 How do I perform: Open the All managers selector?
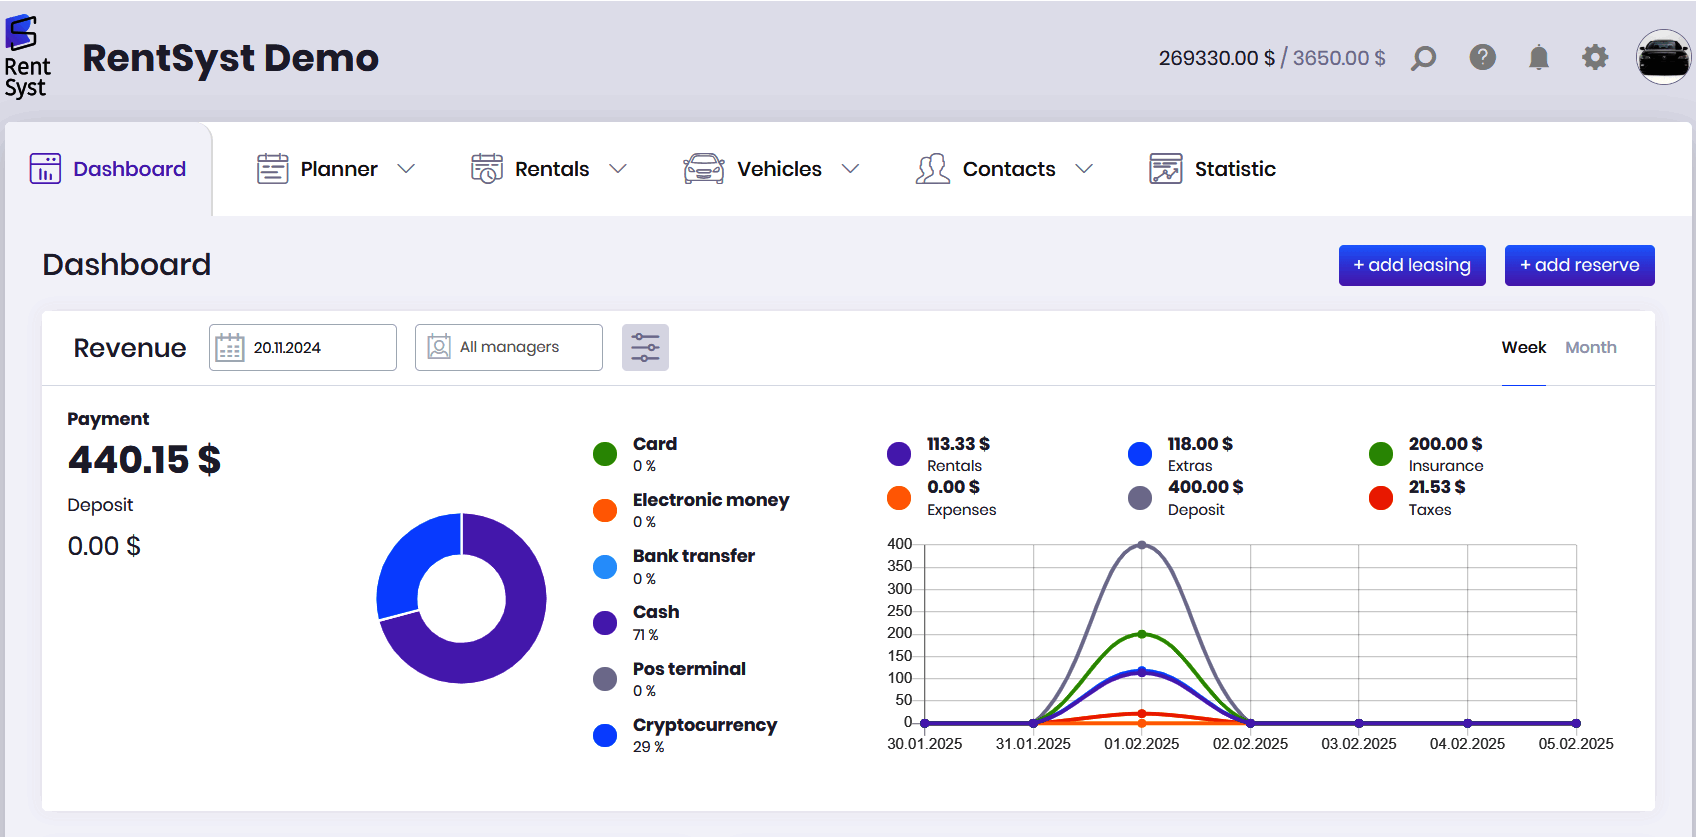[x=509, y=348]
